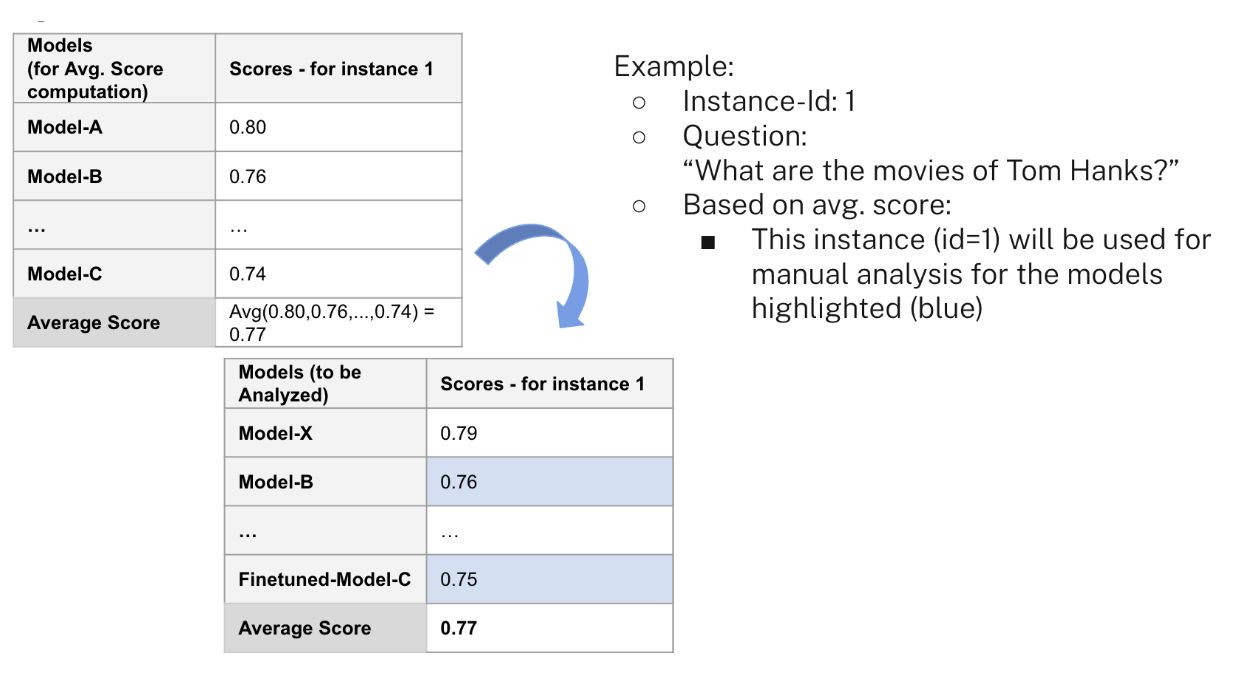Select the Model-B cell in top table
Image resolution: width=1258 pixels, height=678 pixels.
114,176
